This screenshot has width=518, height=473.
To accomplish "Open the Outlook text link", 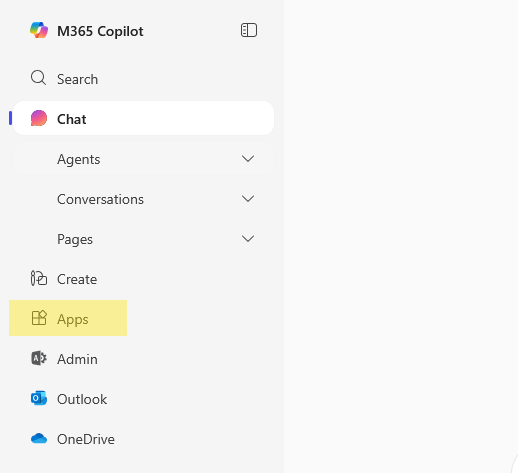I will [x=82, y=399].
